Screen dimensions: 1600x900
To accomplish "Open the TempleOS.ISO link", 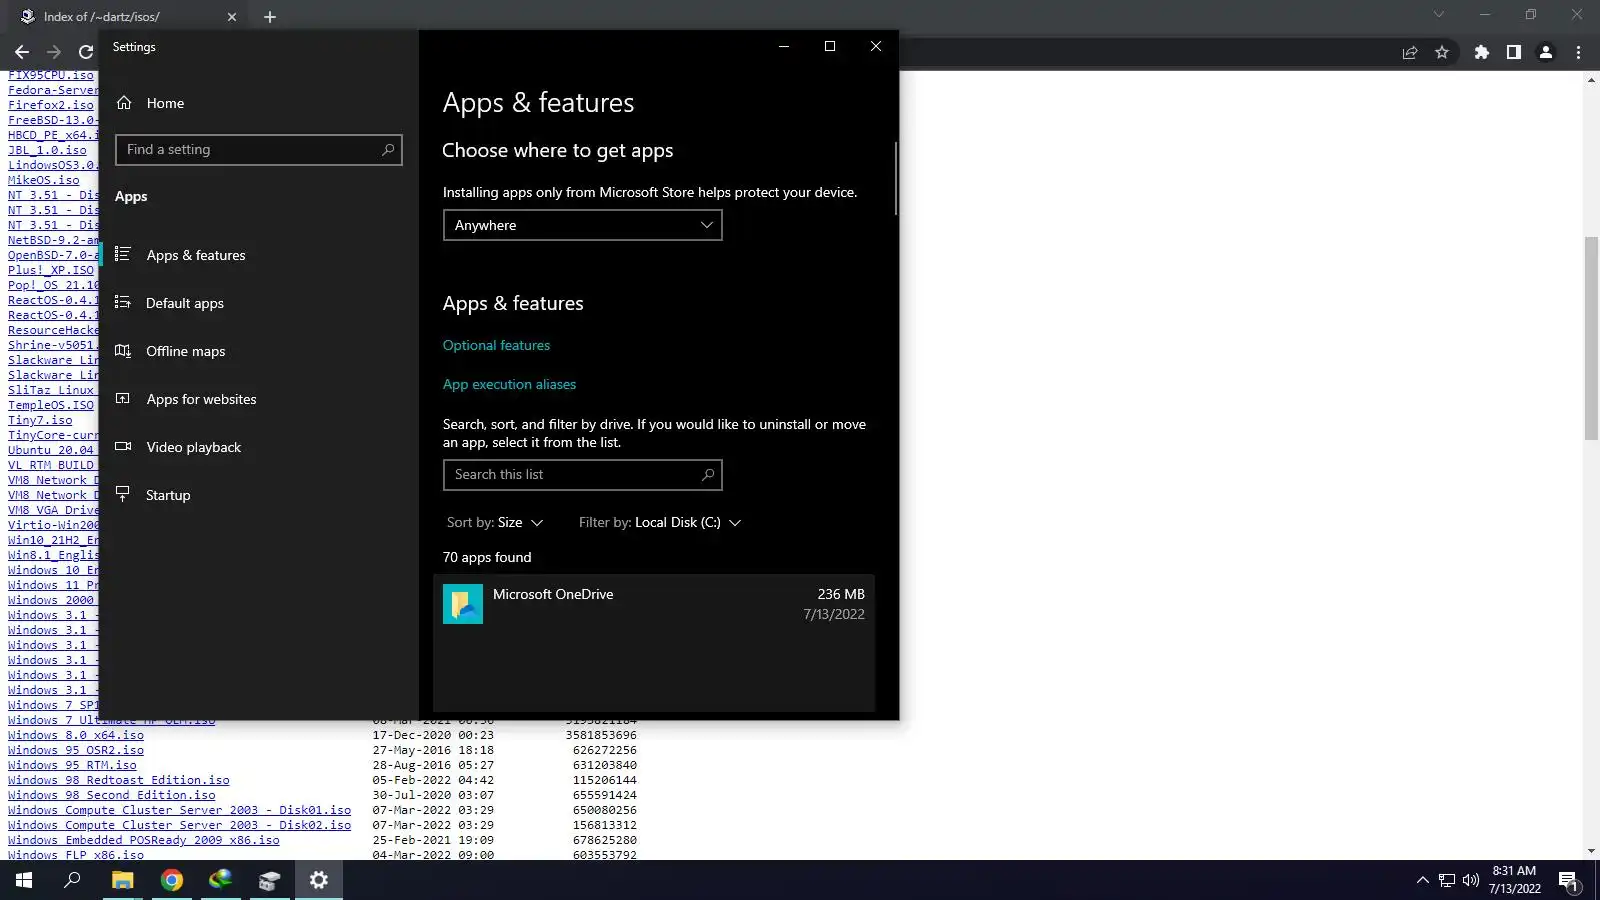I will [x=51, y=405].
